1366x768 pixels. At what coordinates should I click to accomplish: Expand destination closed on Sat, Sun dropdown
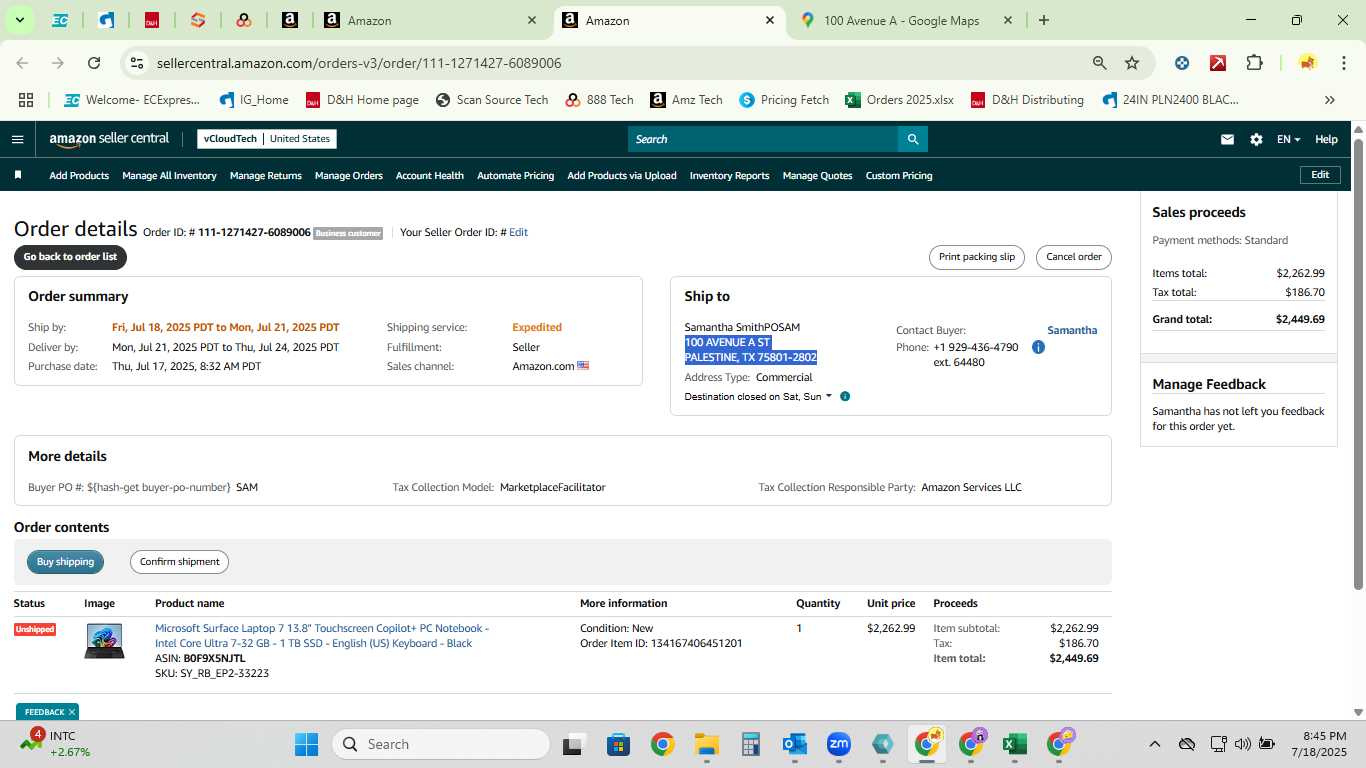tap(758, 397)
